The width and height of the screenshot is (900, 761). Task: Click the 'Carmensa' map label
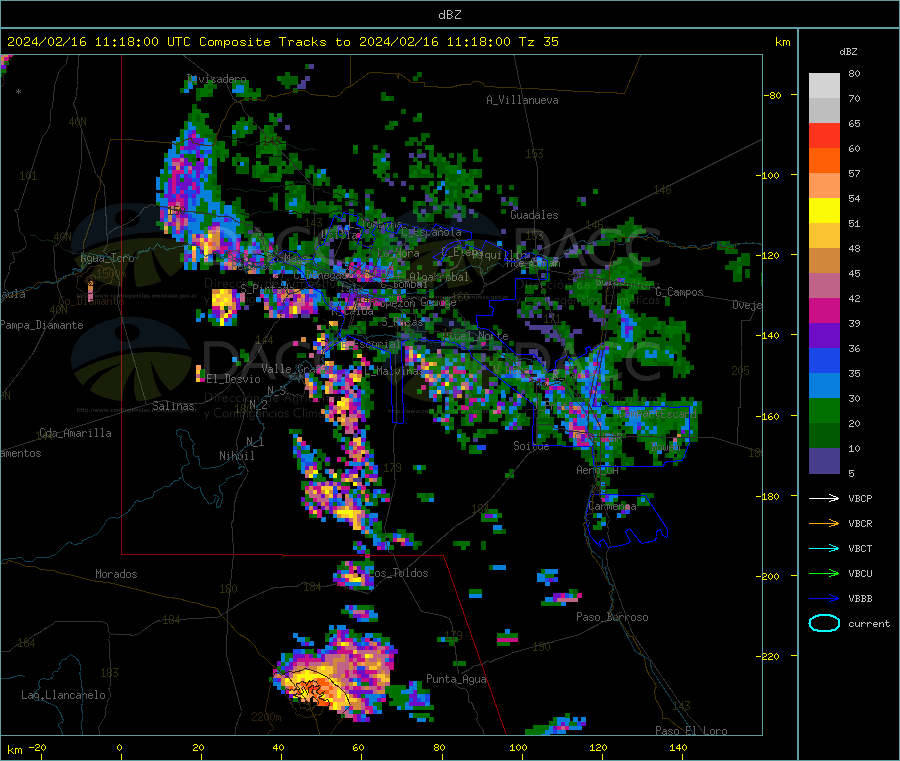pos(612,506)
